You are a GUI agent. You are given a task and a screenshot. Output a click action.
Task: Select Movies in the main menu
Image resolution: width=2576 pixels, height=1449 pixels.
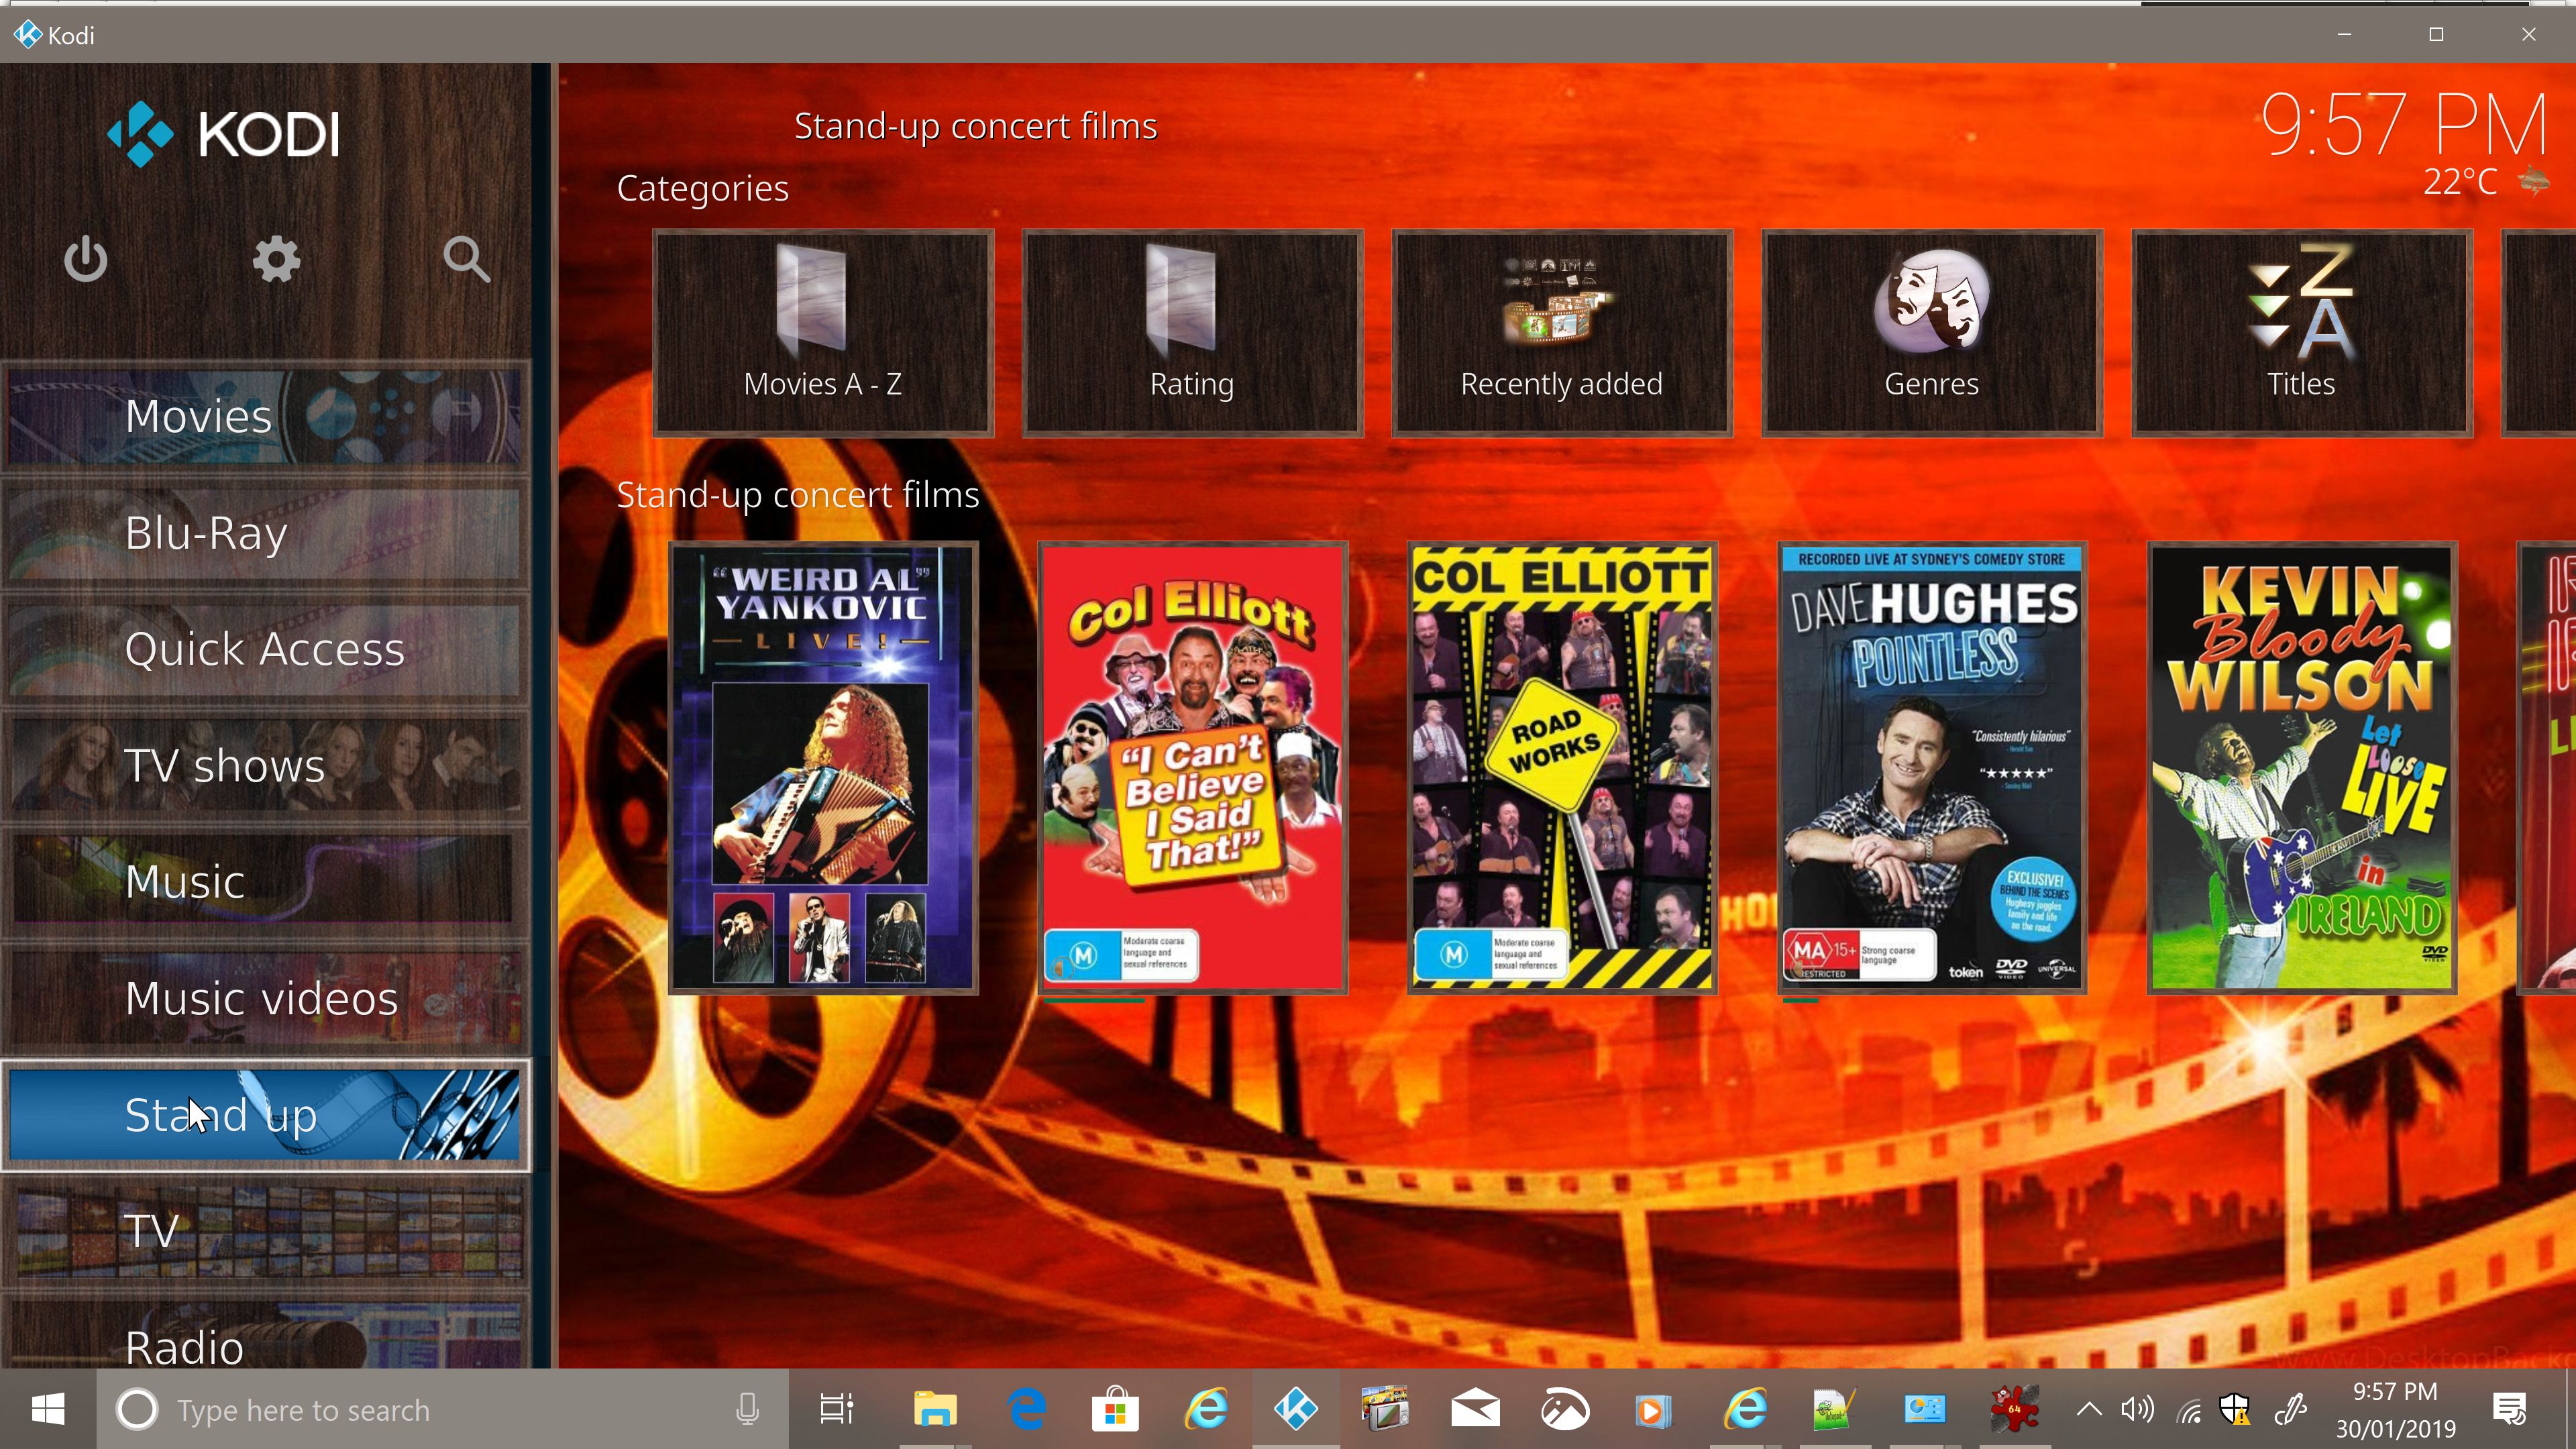[x=265, y=416]
